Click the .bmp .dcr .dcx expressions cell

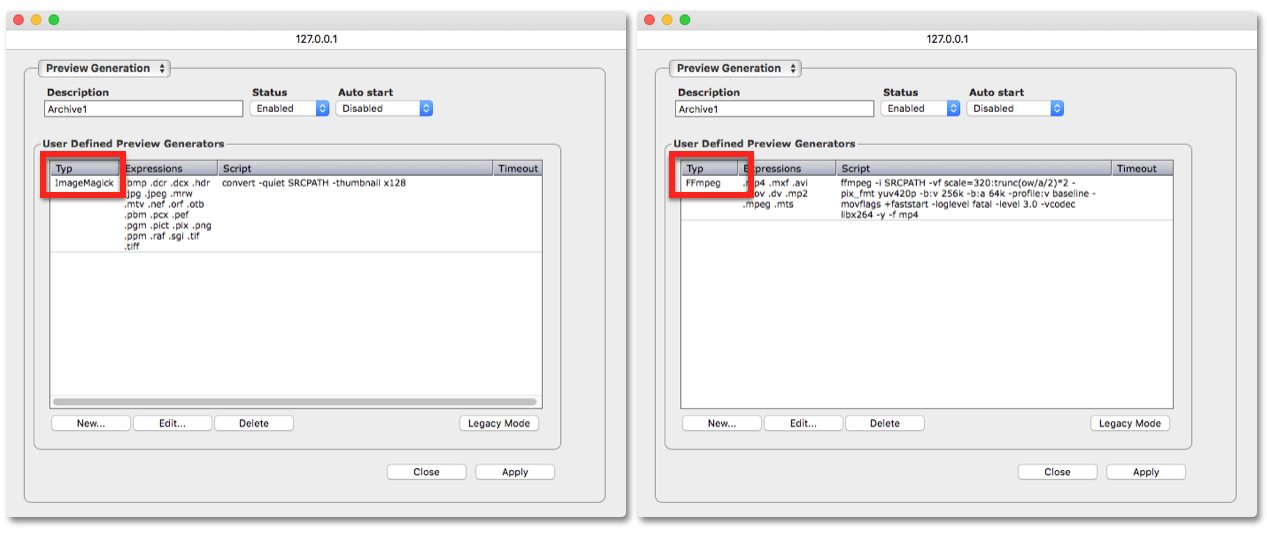tap(167, 215)
